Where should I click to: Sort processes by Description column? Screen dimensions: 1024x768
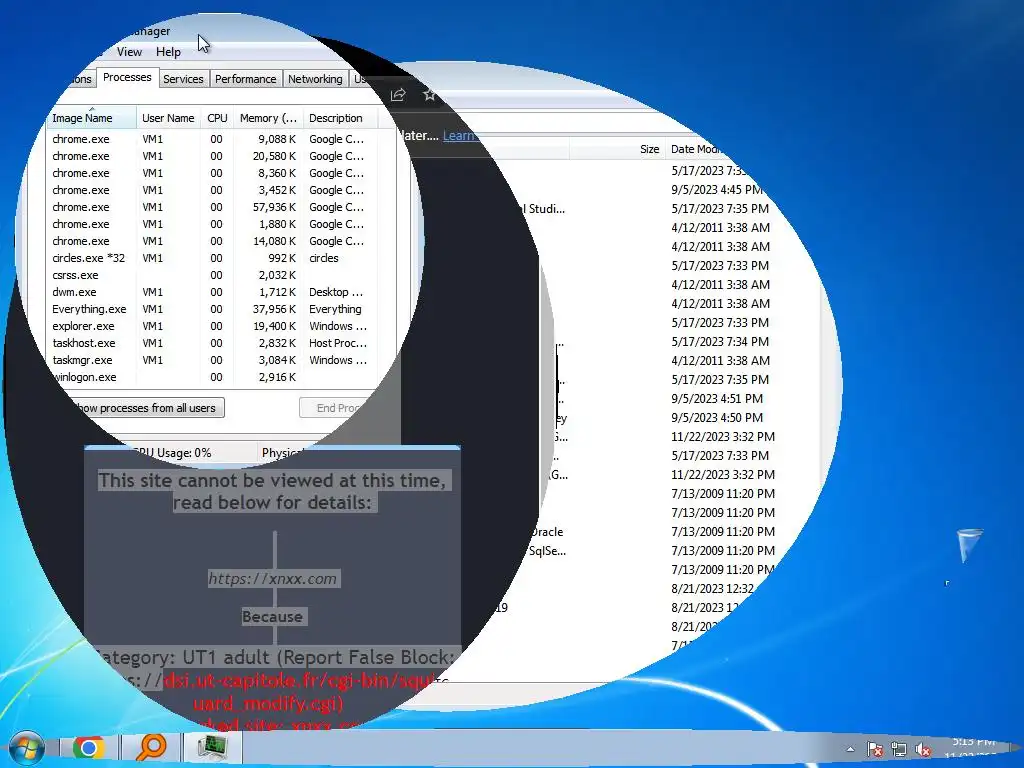(x=340, y=118)
